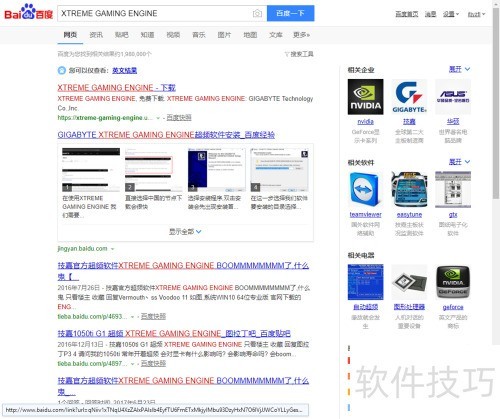500x419 pixels.
Task: Open the nvidia text link
Action: [365, 121]
